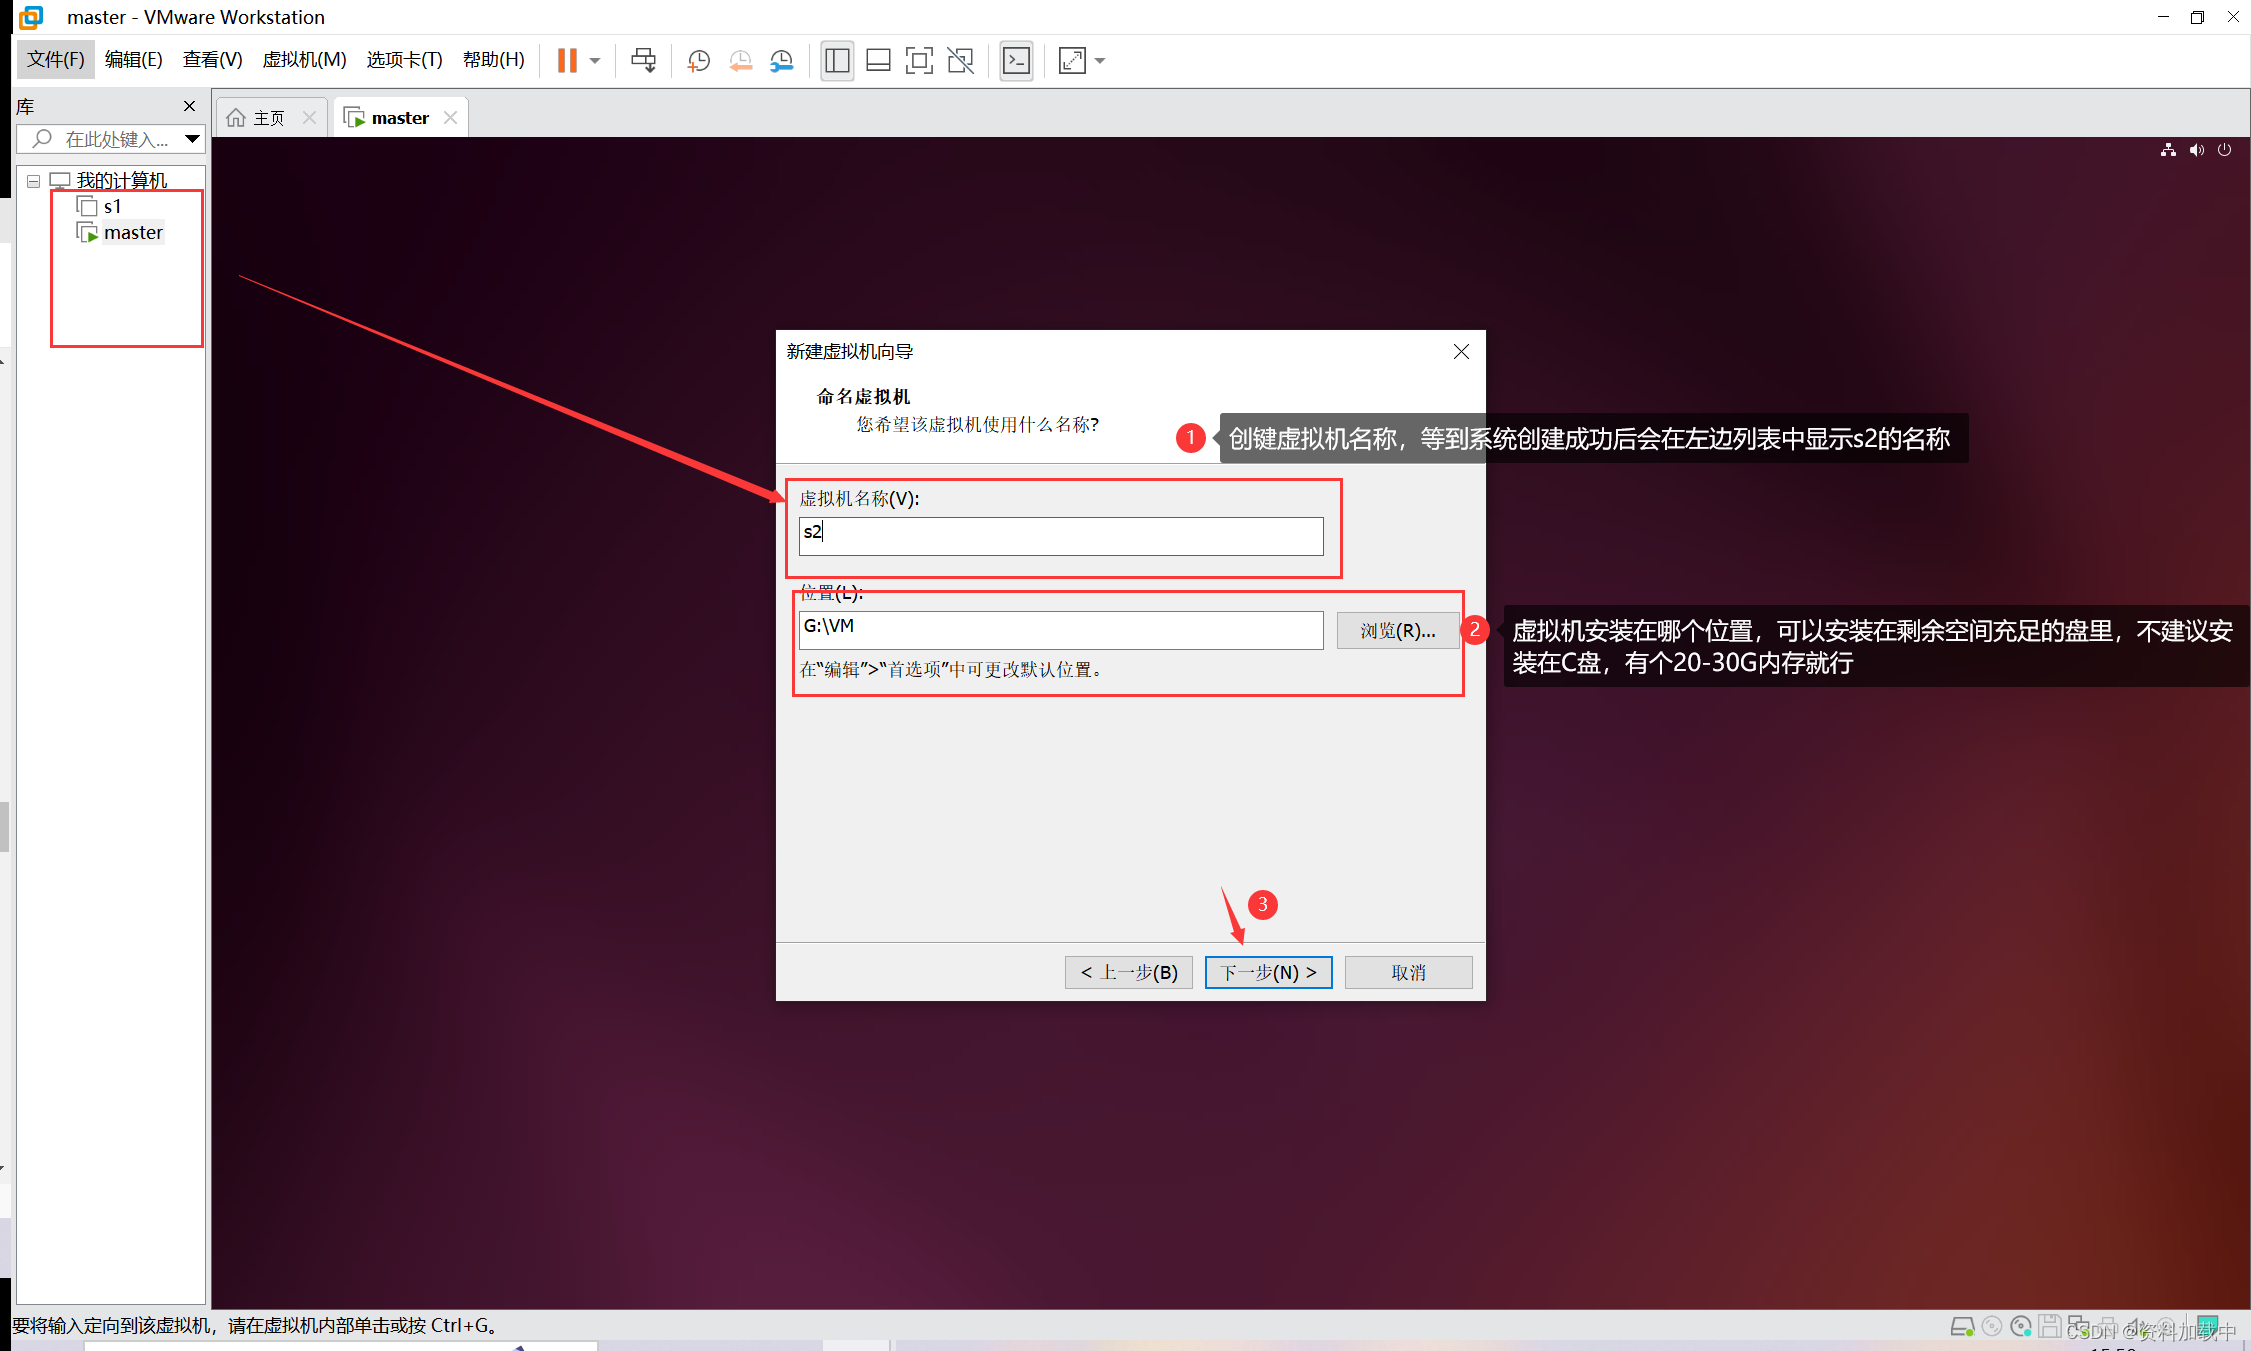
Task: Click the Unity mode toolbar icon
Action: [x=960, y=61]
